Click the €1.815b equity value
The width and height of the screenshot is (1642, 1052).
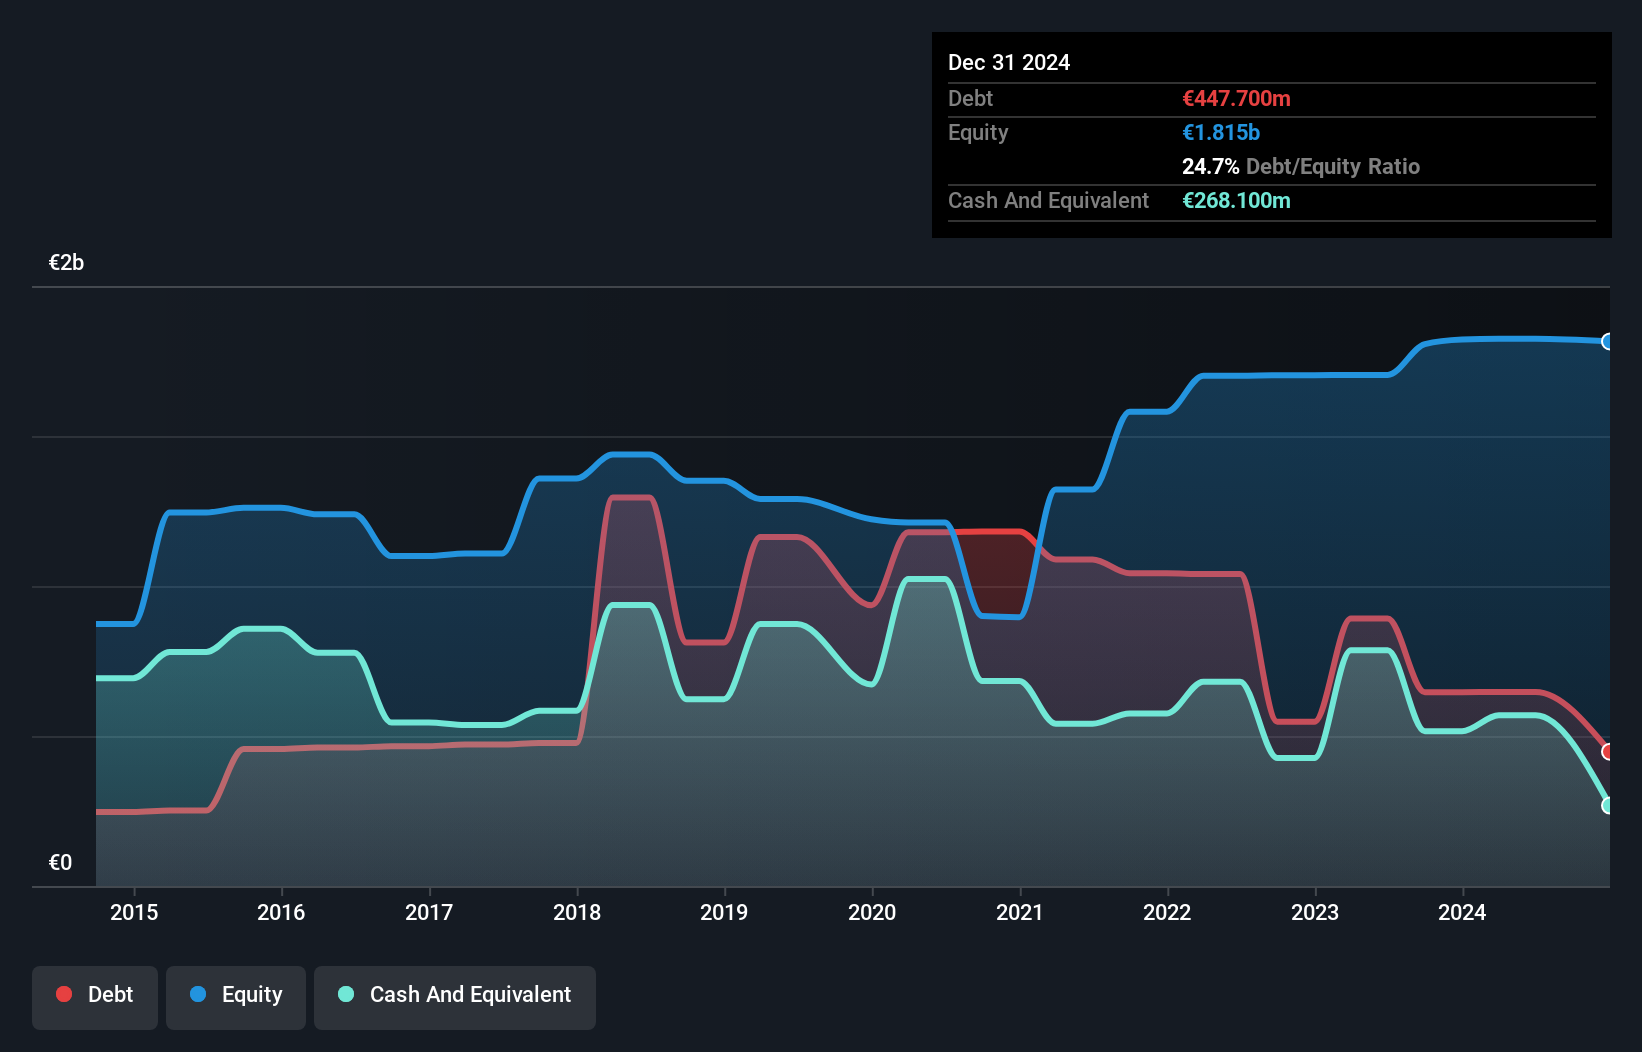pos(1221,133)
